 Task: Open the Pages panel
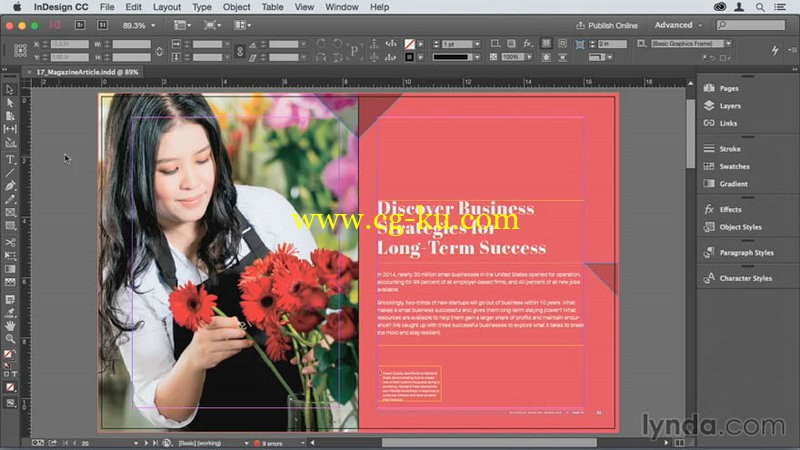pyautogui.click(x=721, y=88)
